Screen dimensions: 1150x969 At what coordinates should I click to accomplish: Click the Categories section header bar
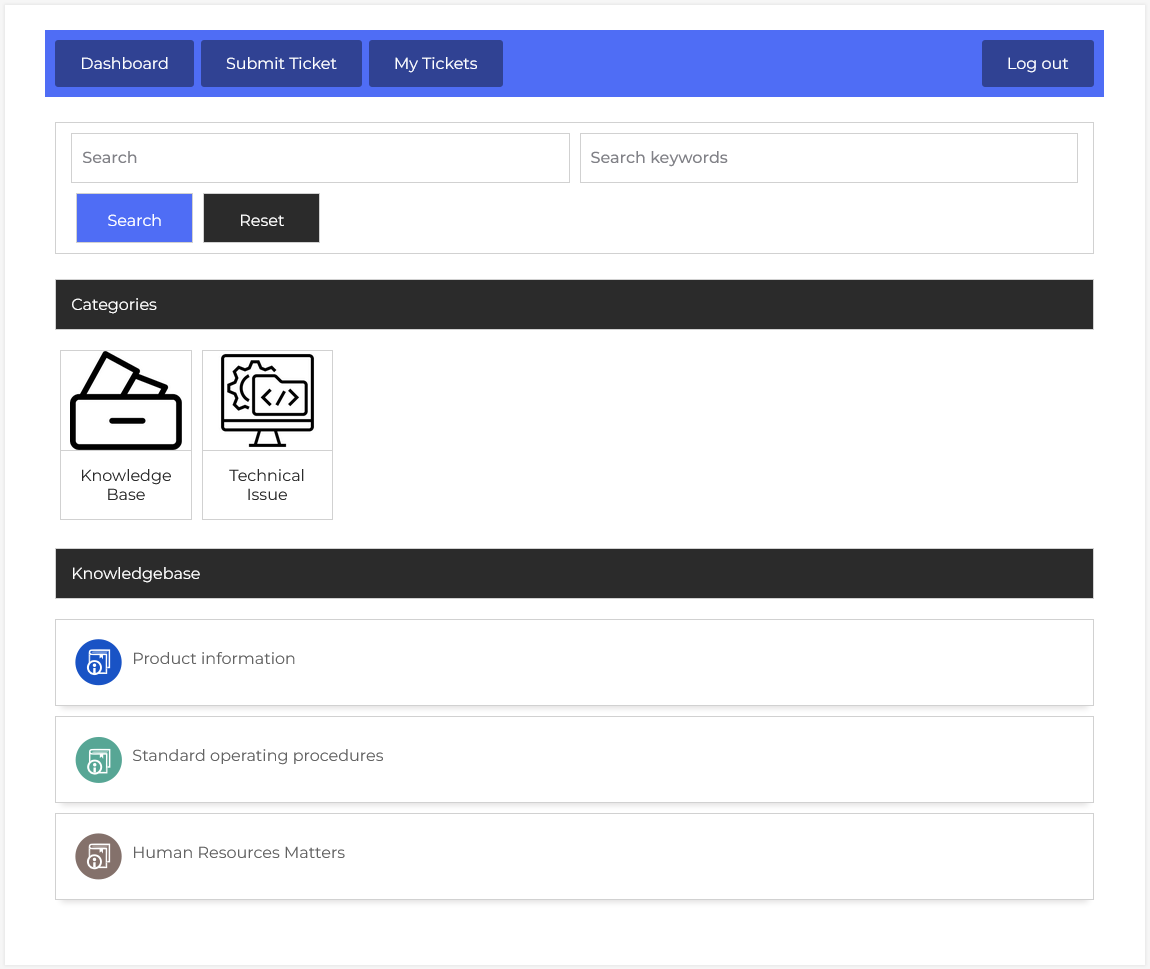coord(574,304)
